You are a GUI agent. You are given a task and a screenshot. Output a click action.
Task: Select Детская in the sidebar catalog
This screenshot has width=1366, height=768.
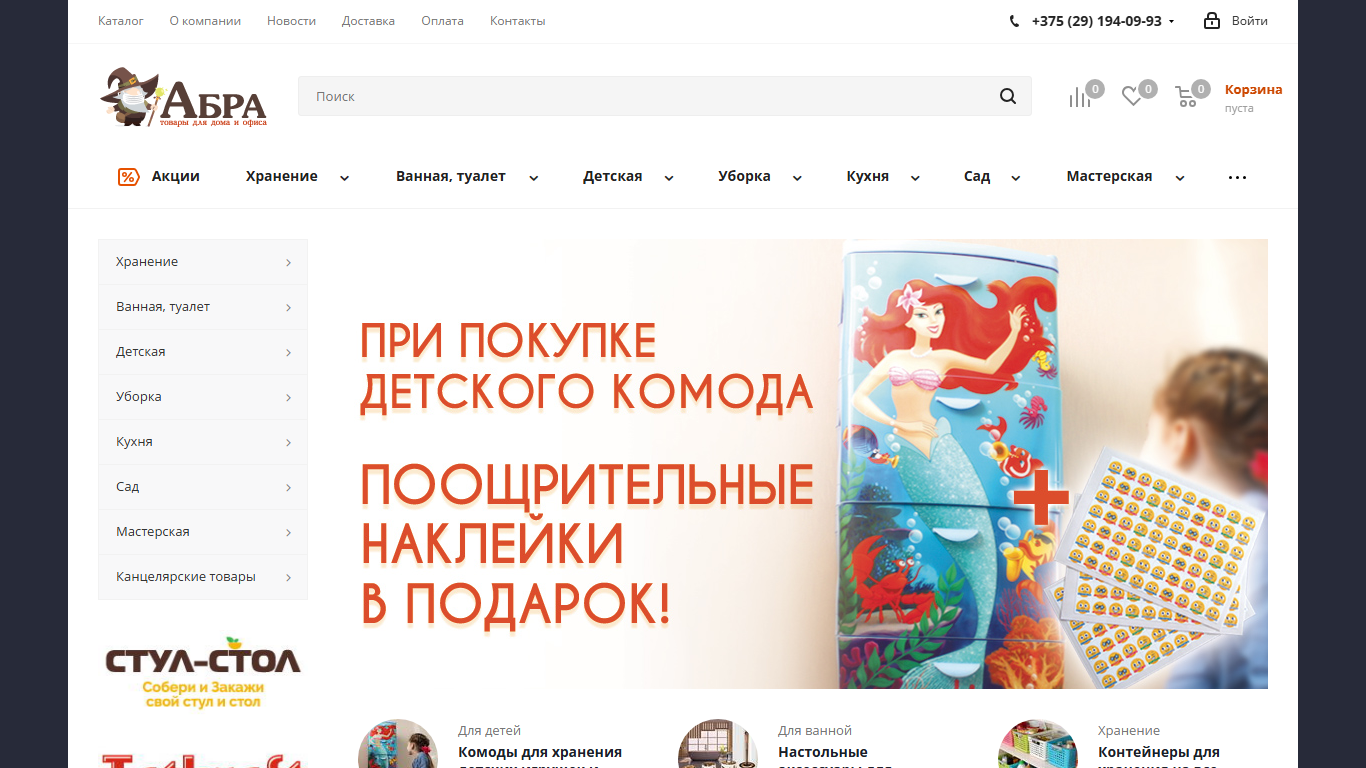(x=203, y=352)
